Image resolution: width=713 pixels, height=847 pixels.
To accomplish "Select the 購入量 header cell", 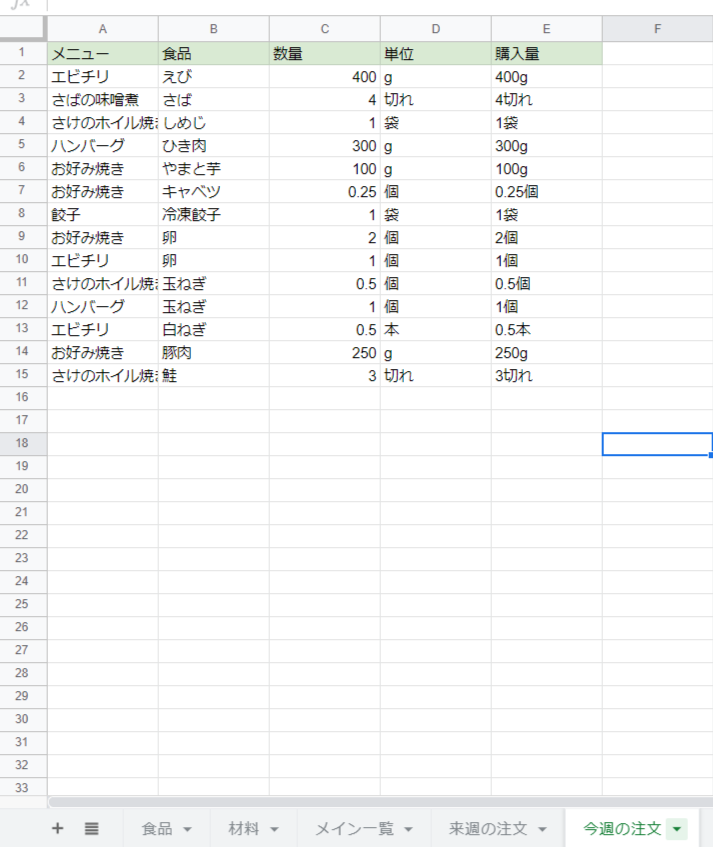I will (x=546, y=54).
